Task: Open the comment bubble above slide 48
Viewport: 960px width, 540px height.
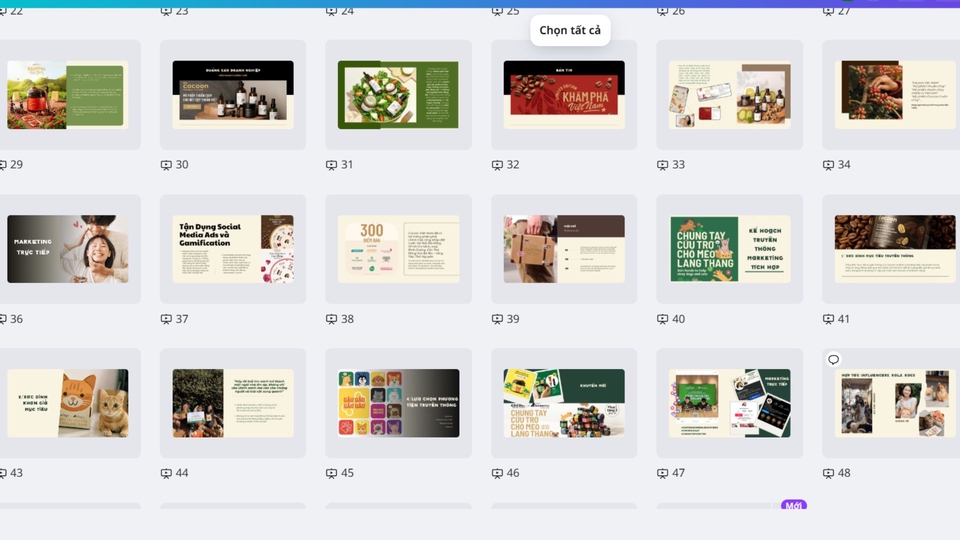Action: pos(833,360)
